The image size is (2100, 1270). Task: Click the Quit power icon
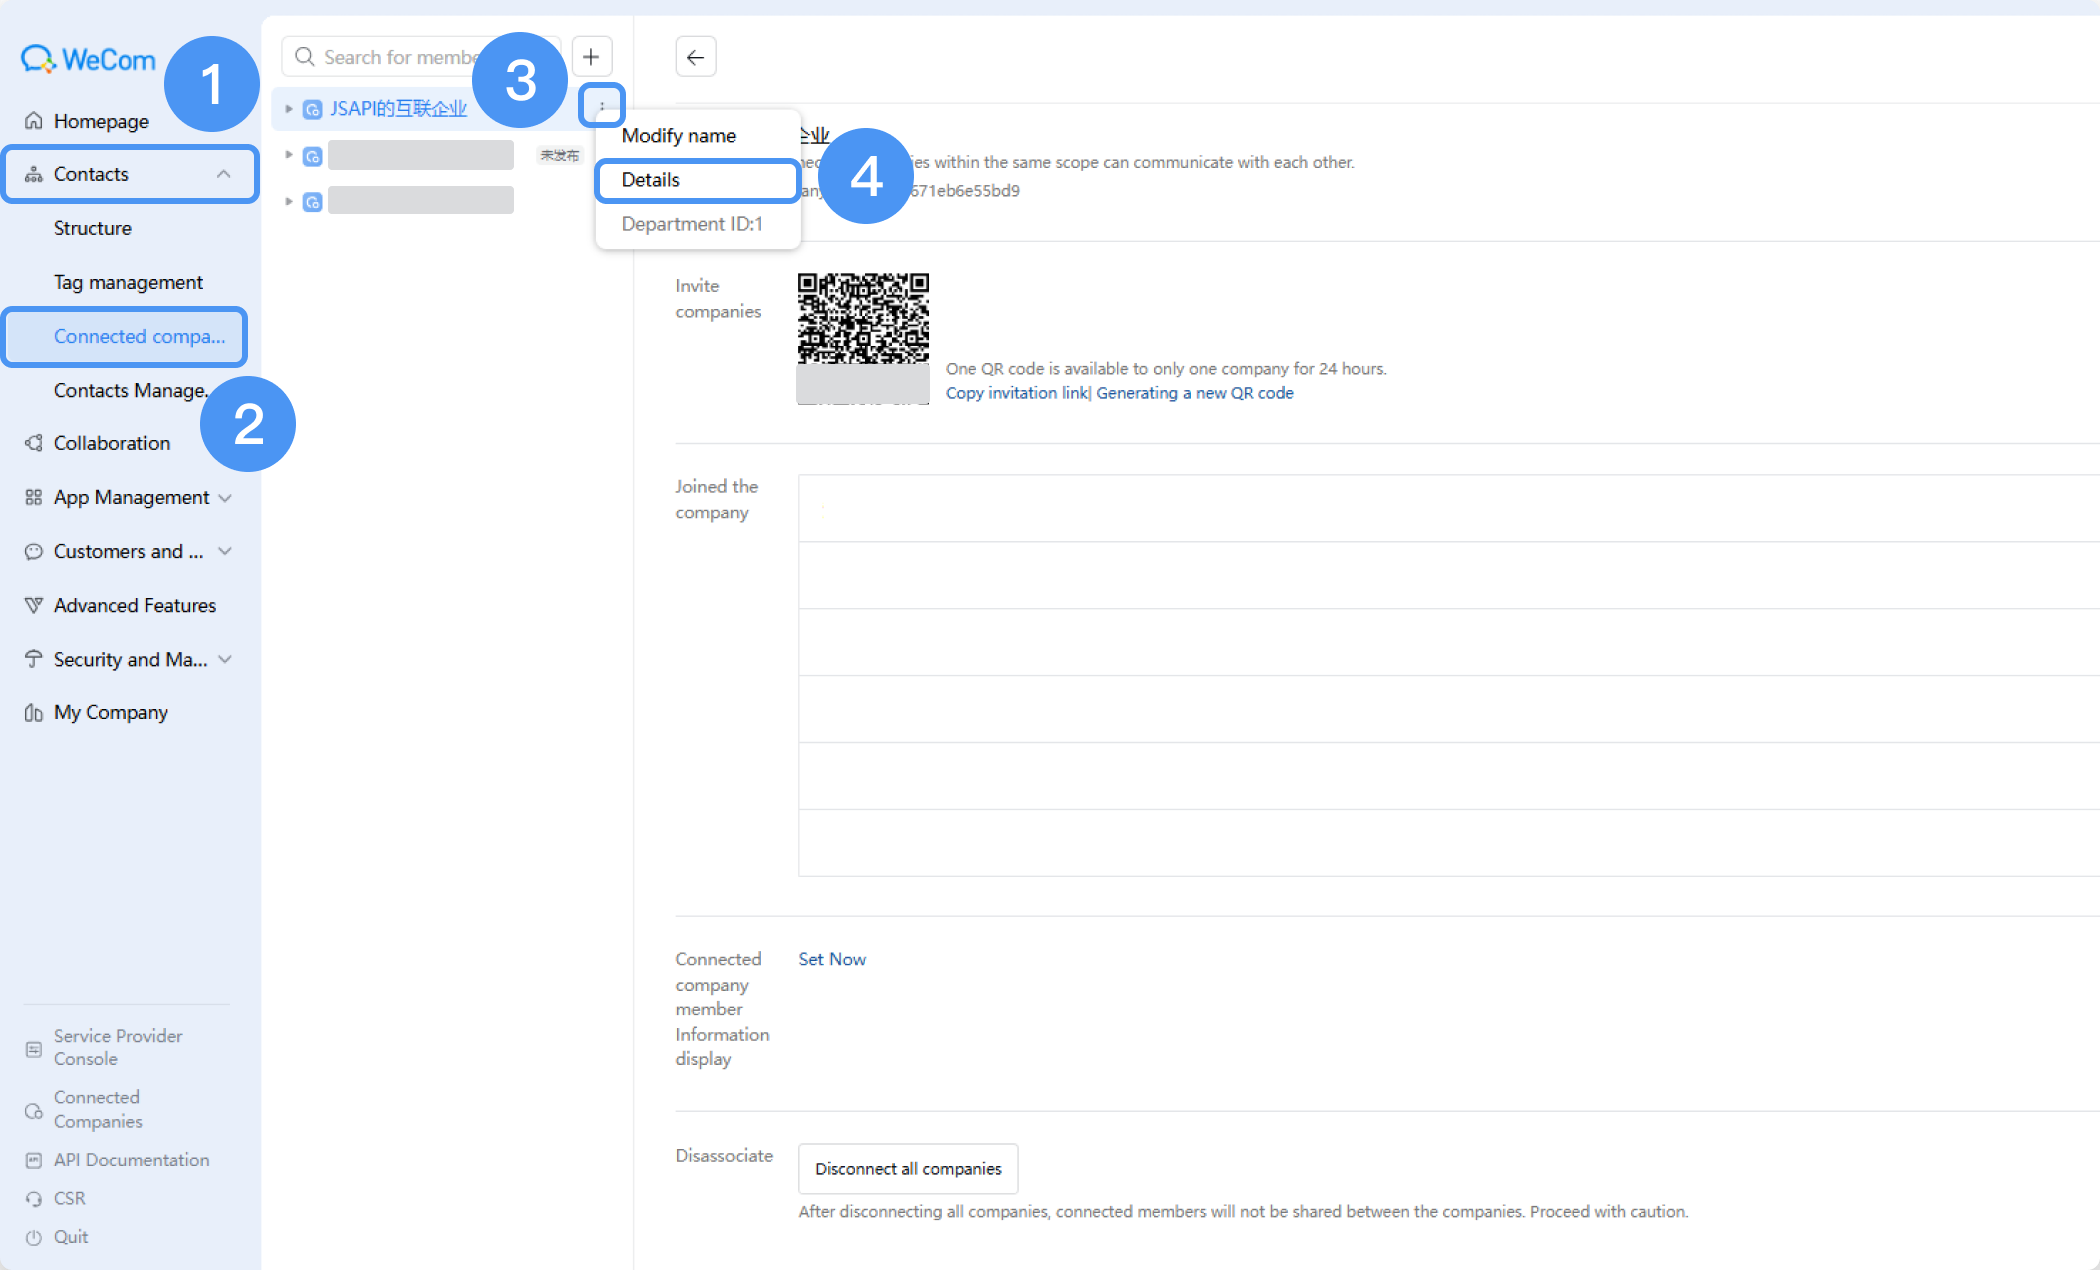(34, 1237)
